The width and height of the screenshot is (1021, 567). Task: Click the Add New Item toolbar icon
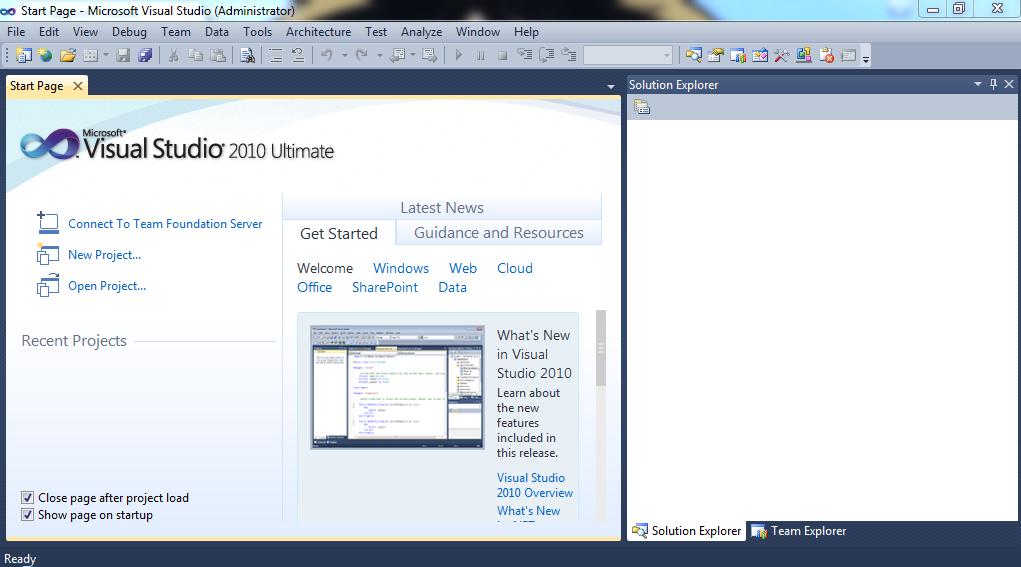(91, 55)
